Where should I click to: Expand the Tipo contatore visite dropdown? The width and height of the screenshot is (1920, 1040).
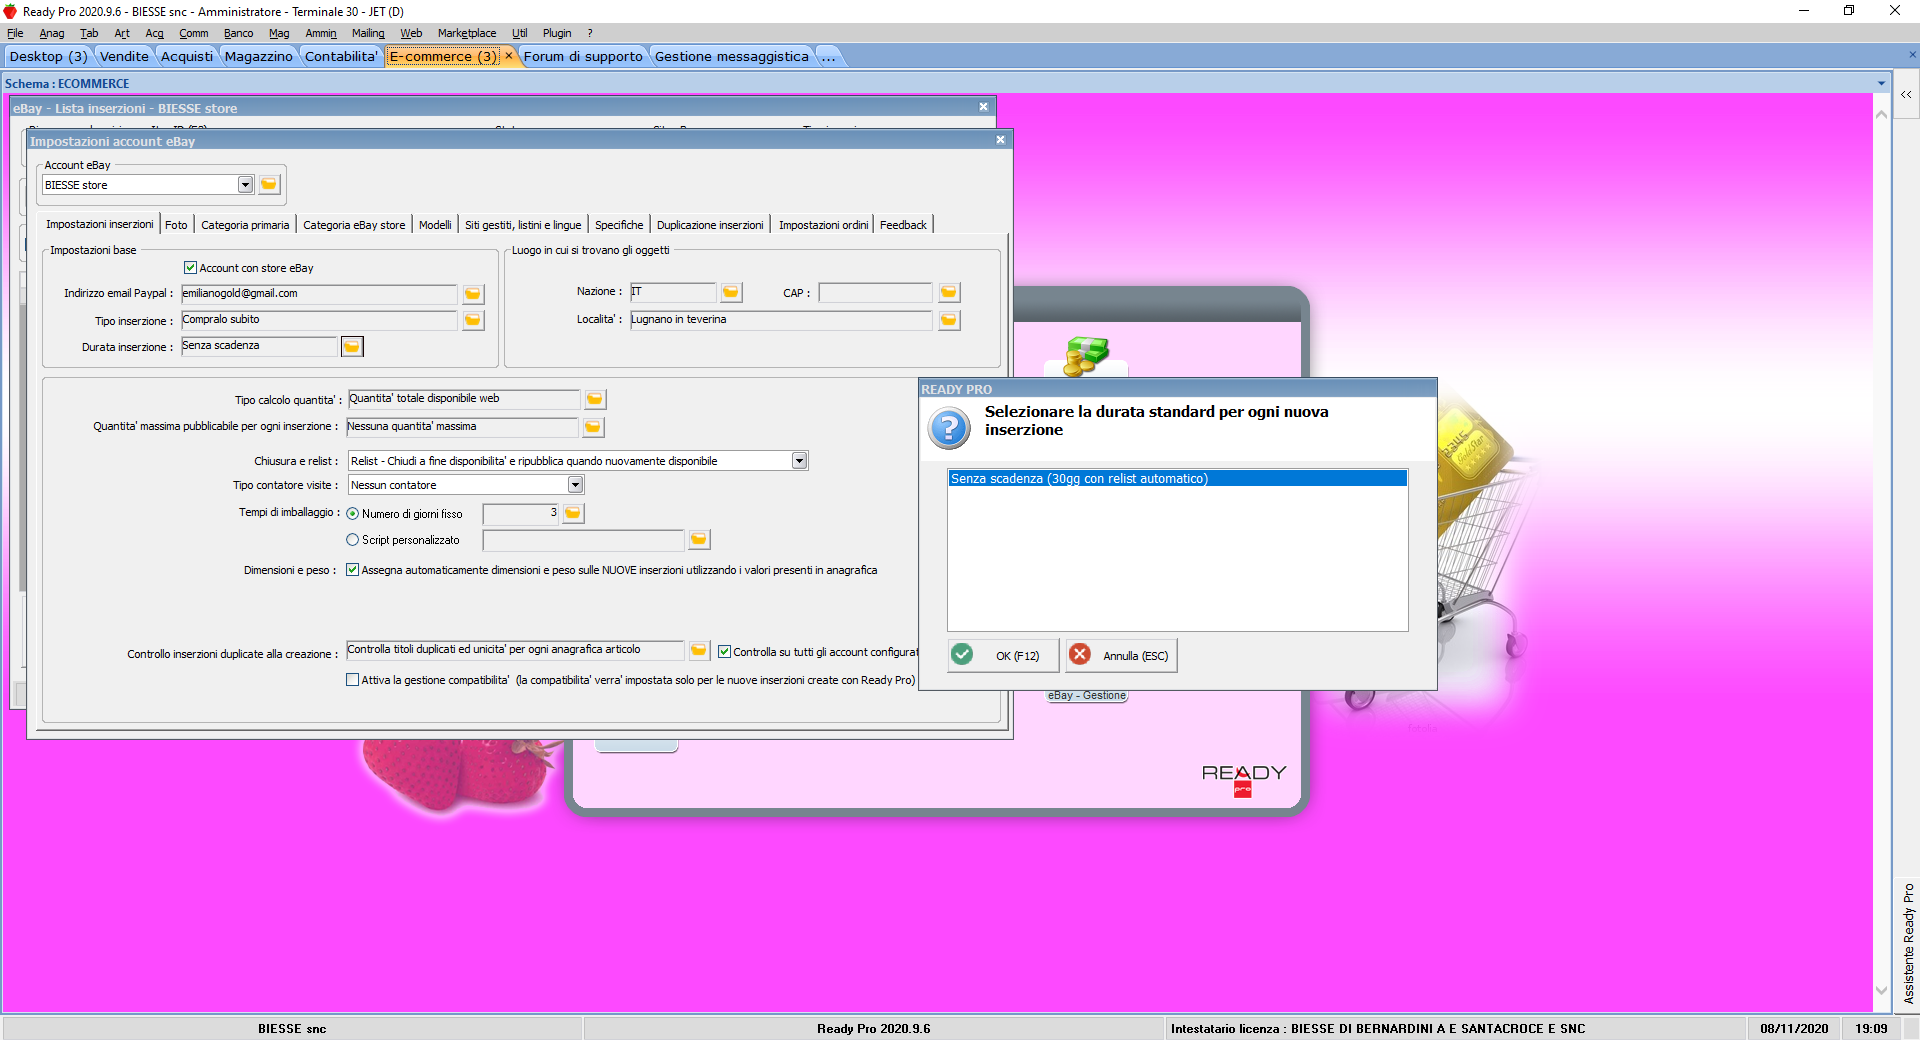click(575, 485)
